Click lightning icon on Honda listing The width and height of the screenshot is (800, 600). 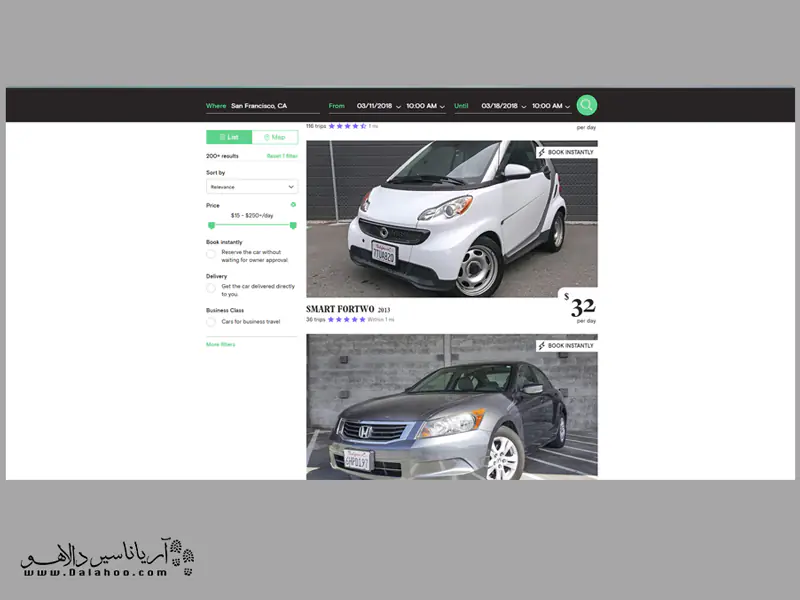pos(542,346)
